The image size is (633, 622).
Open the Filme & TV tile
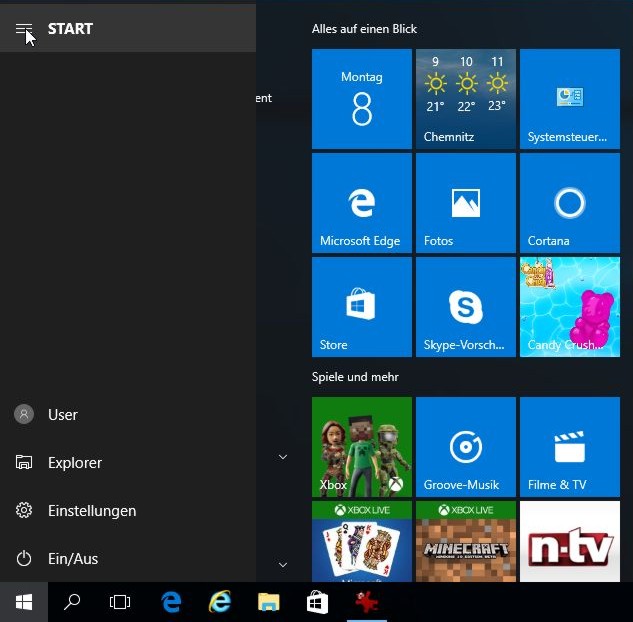pyautogui.click(x=570, y=447)
